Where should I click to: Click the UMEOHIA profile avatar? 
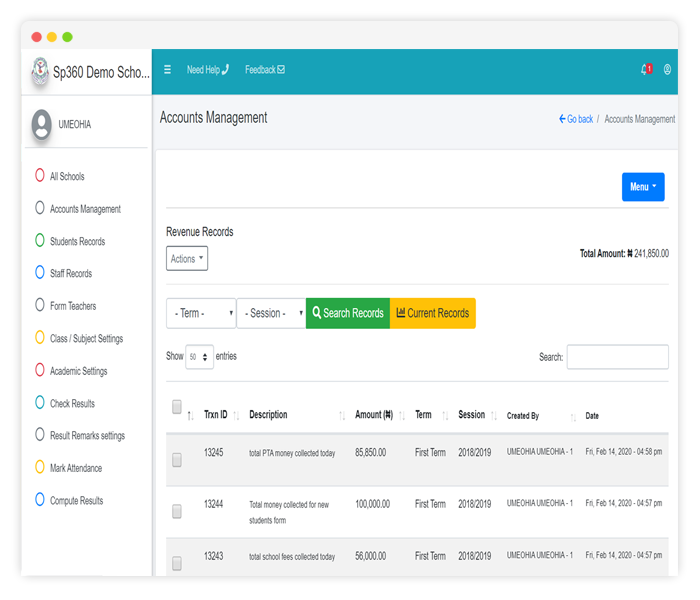pos(41,124)
